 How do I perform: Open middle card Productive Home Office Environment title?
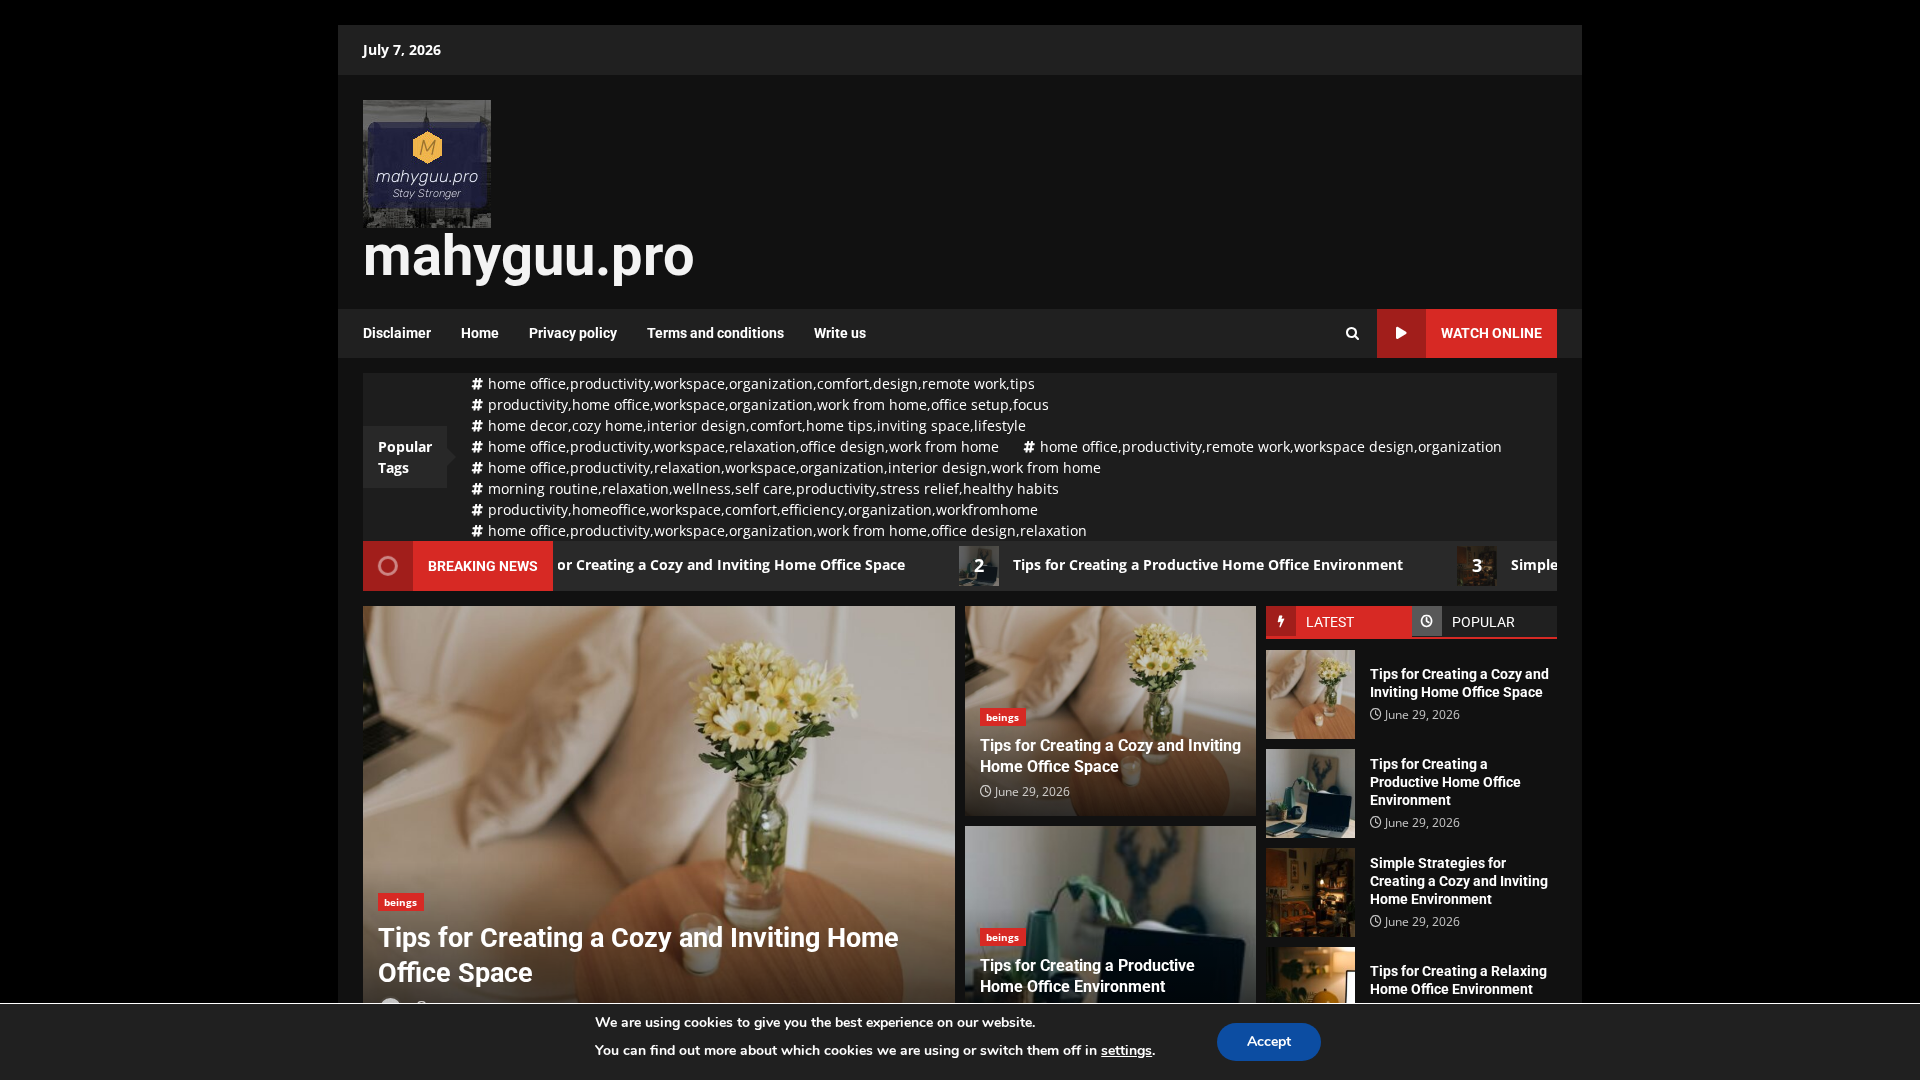click(x=1087, y=976)
